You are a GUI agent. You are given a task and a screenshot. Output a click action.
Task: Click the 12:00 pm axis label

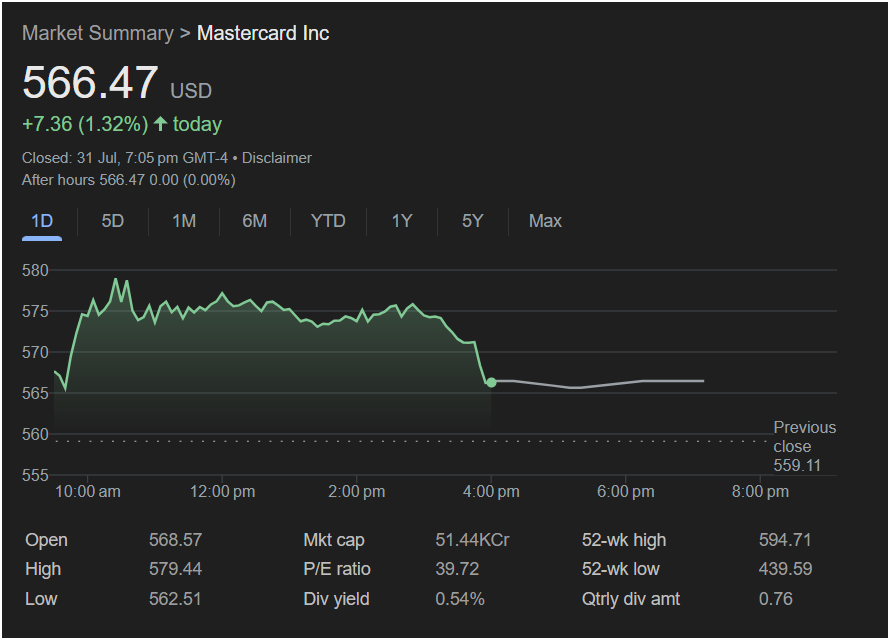222,491
